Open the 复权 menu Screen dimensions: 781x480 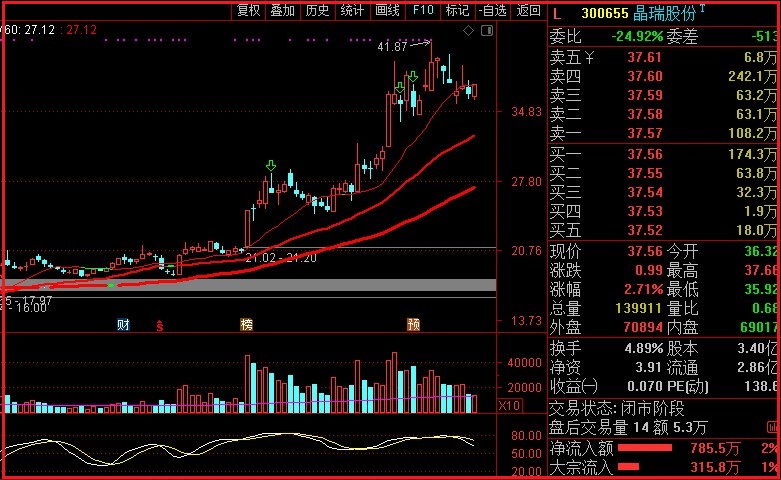pos(249,10)
